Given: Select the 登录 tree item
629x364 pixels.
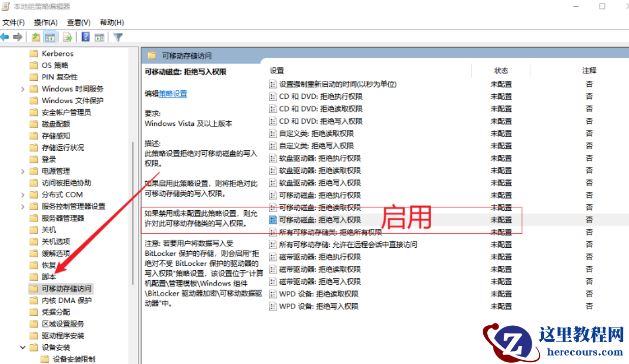Looking at the screenshot, I should [49, 159].
